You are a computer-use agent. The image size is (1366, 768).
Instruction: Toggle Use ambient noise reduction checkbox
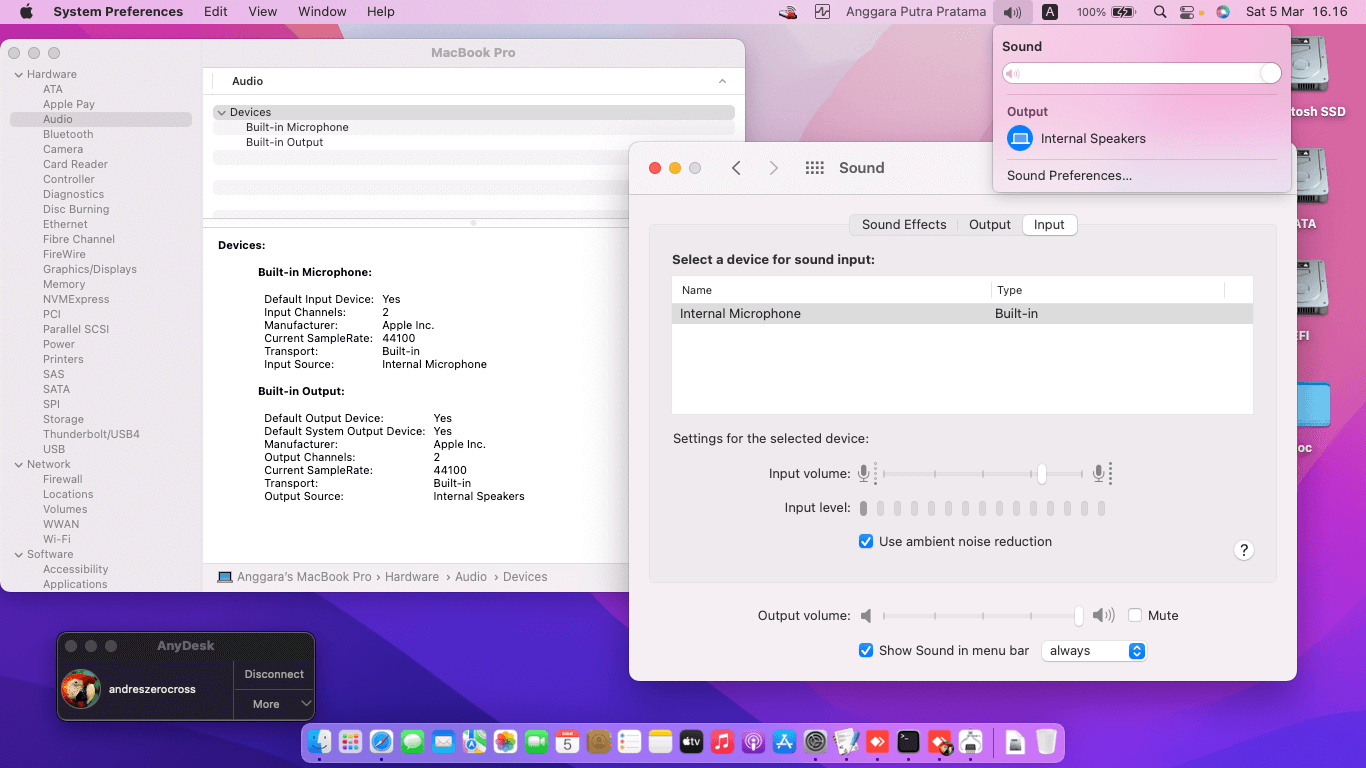(866, 541)
